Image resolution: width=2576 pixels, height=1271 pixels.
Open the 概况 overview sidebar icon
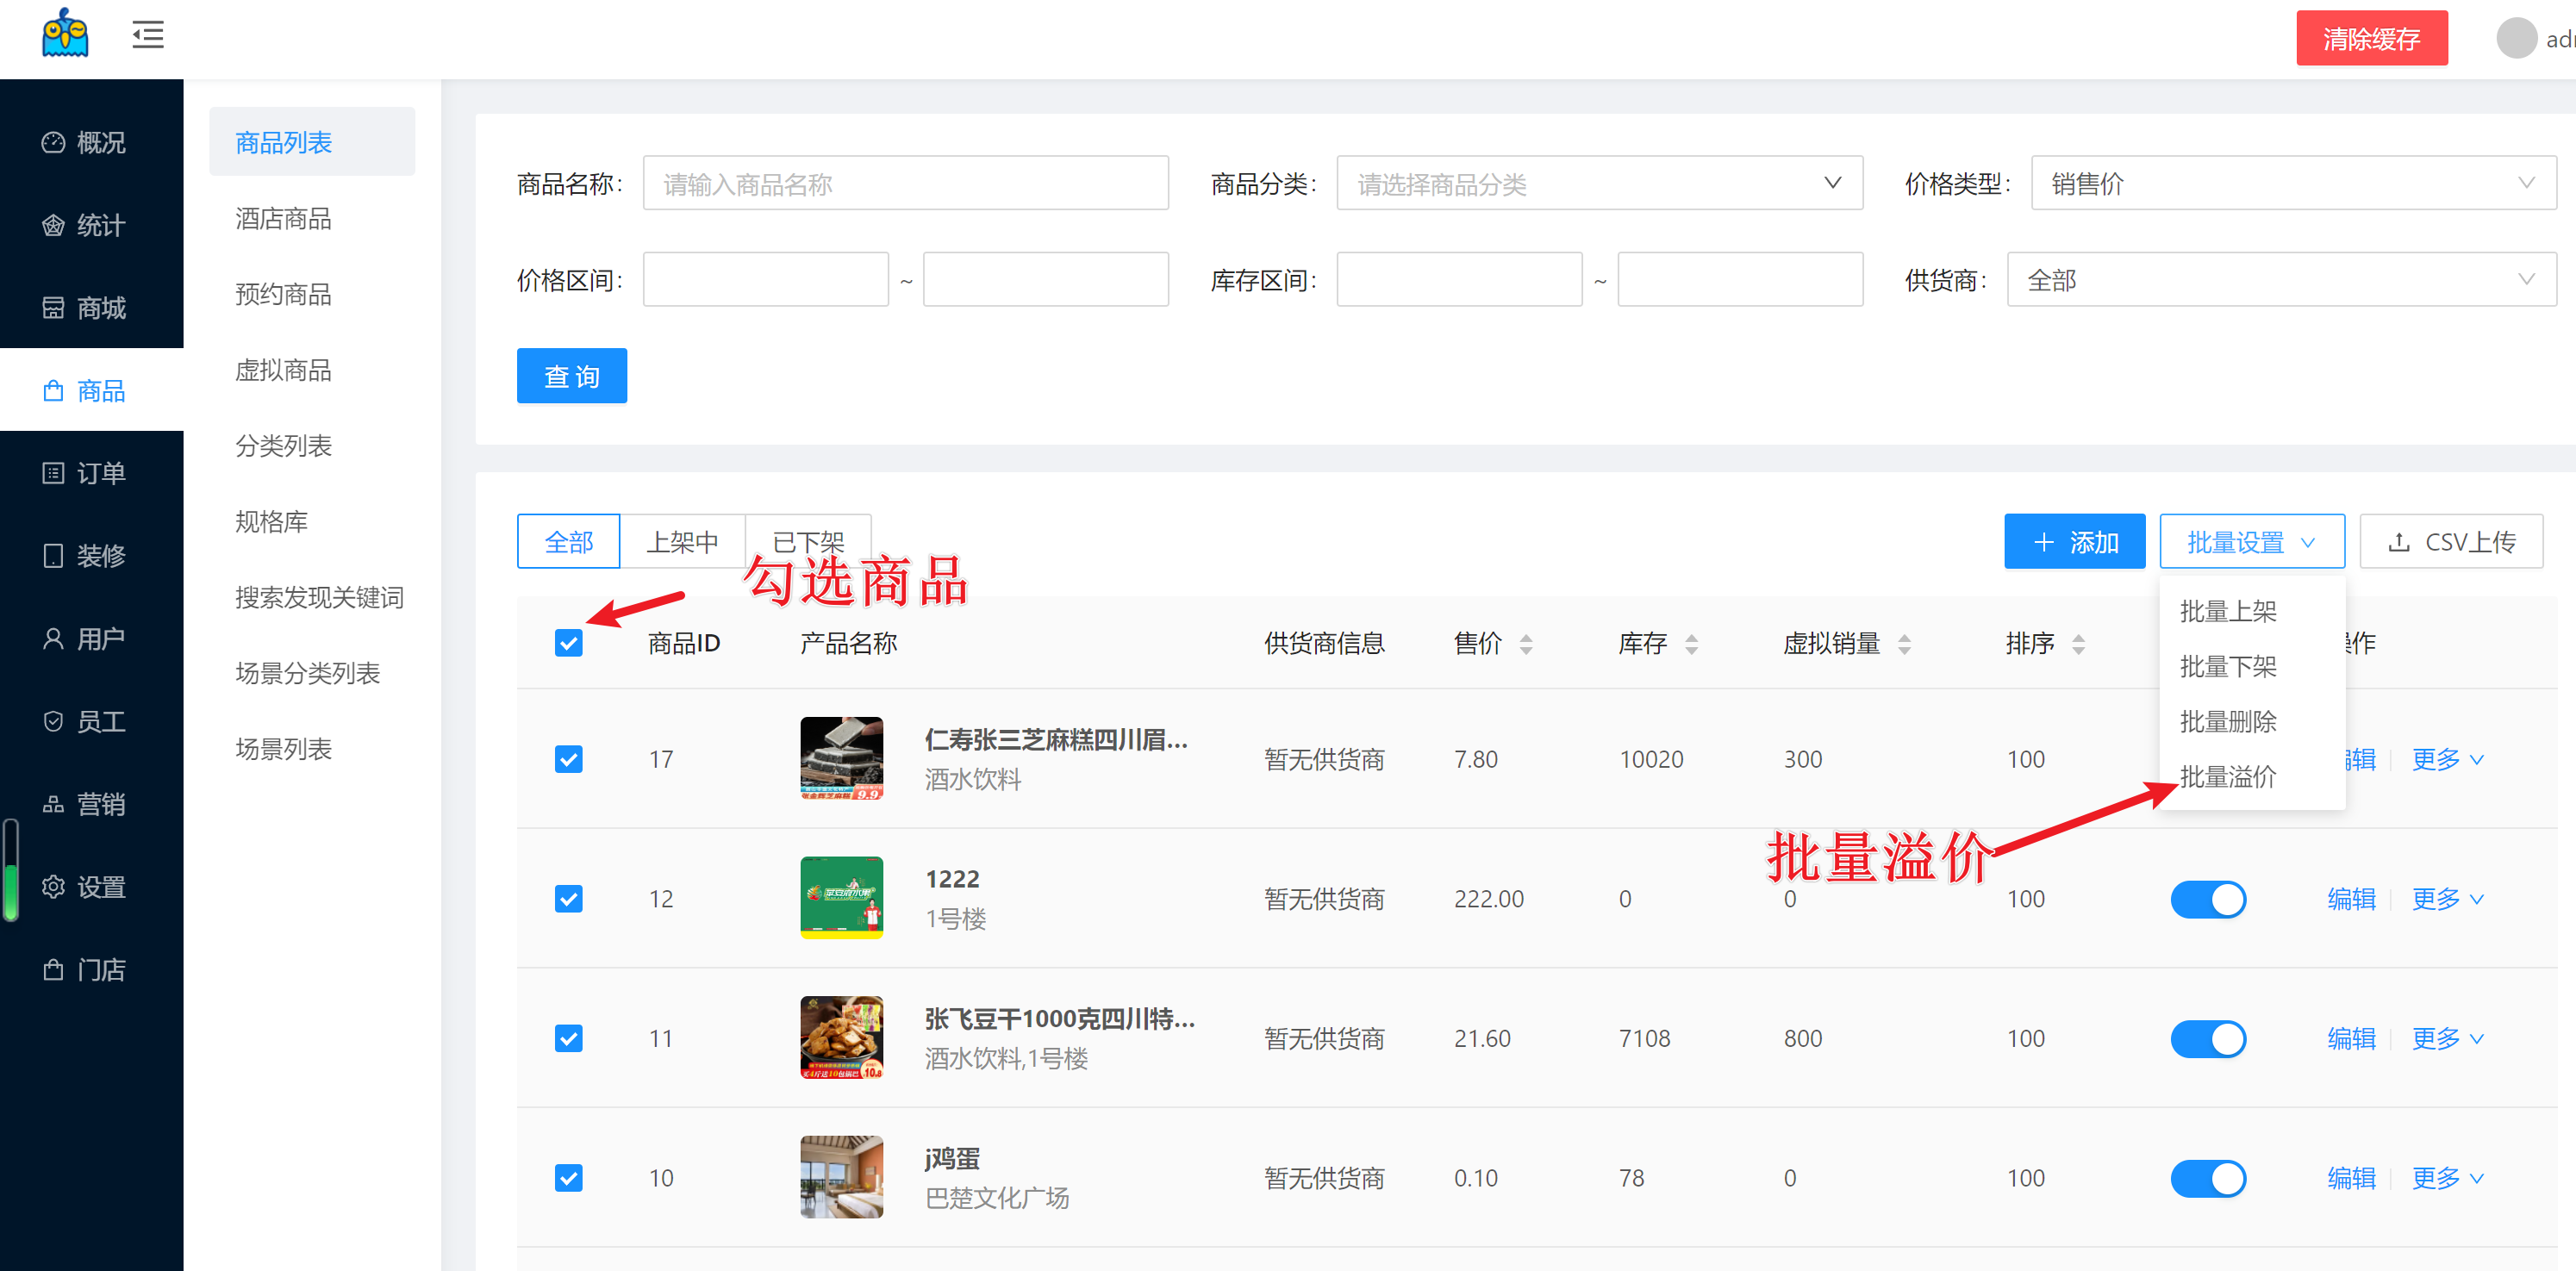click(x=53, y=143)
